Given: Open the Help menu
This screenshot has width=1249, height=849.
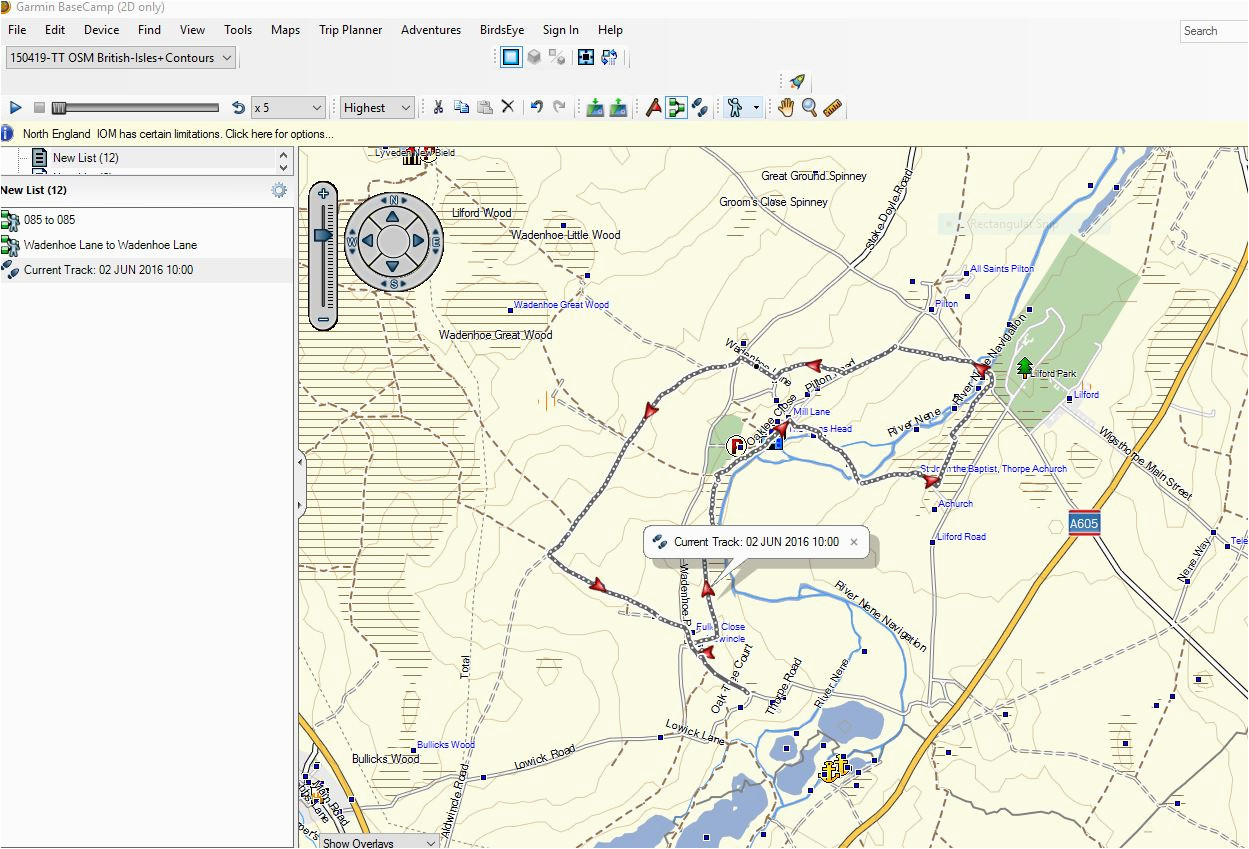Looking at the screenshot, I should (x=610, y=30).
